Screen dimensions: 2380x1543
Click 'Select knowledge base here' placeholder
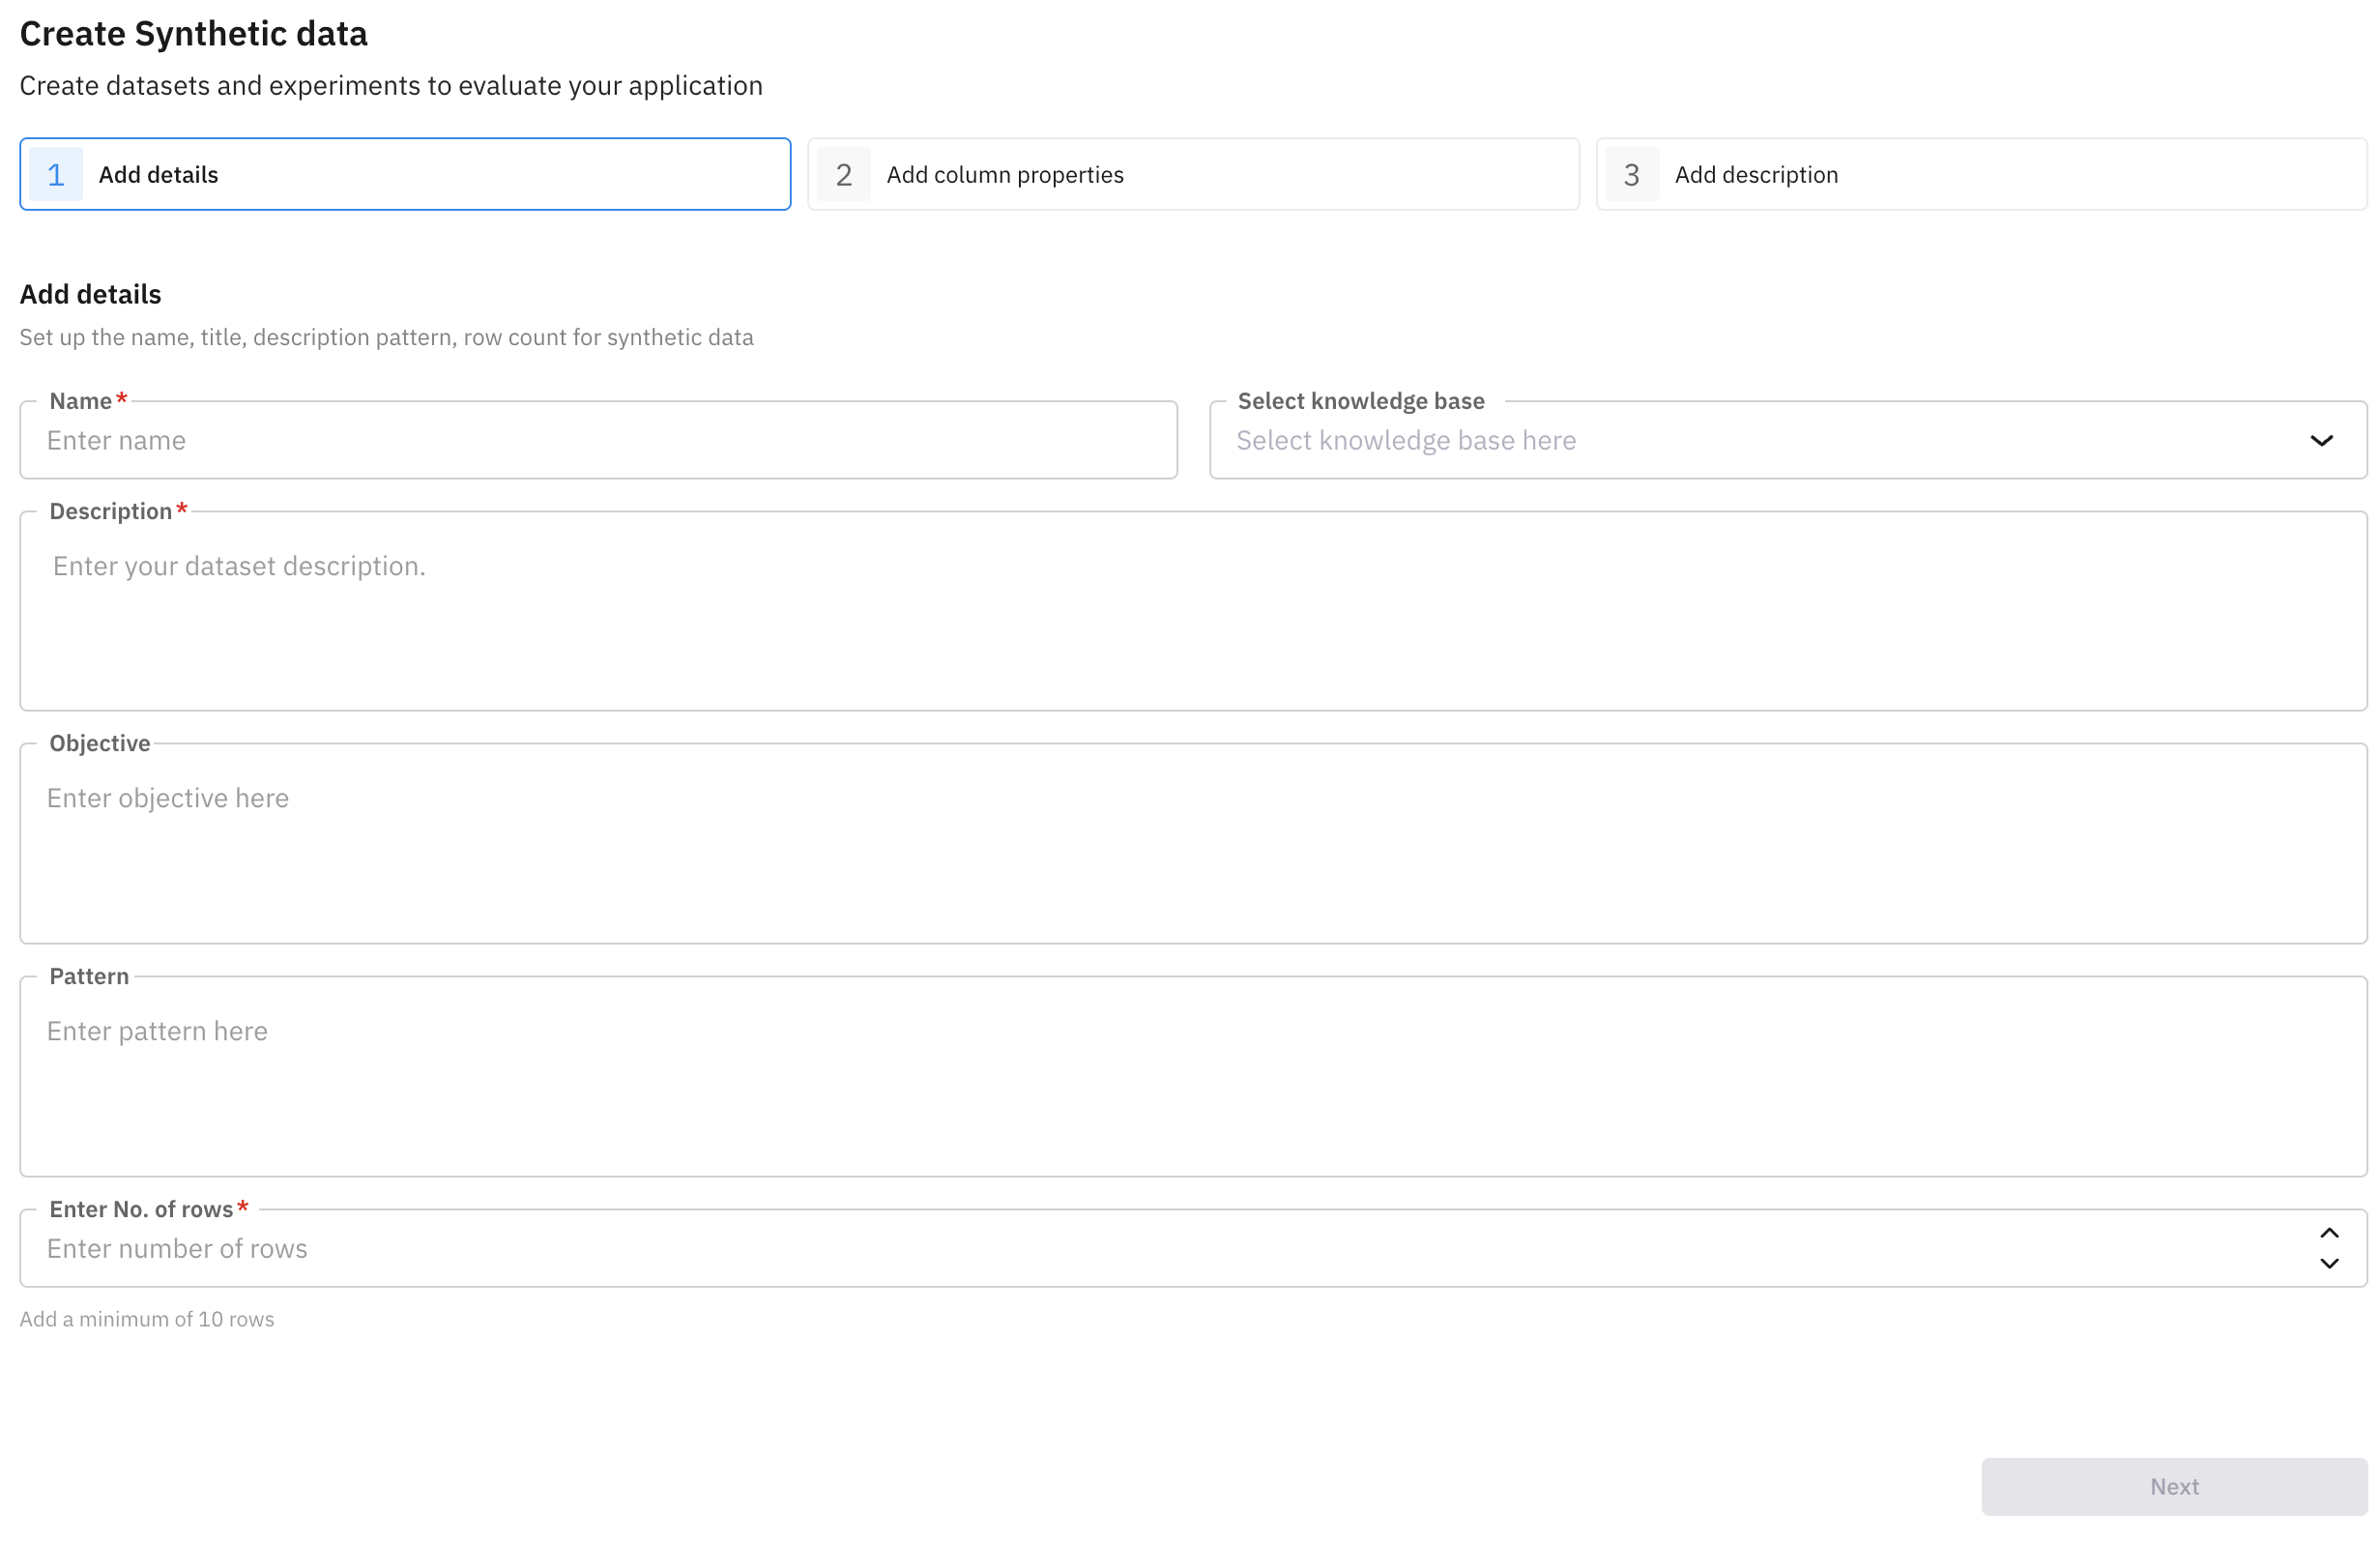[x=1406, y=441]
